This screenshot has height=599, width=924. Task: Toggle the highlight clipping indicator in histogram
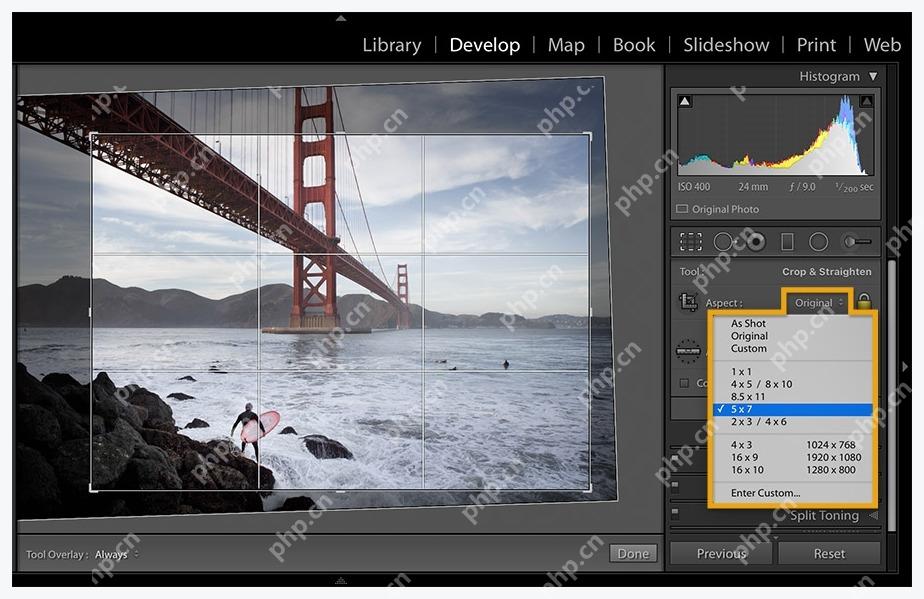866,101
